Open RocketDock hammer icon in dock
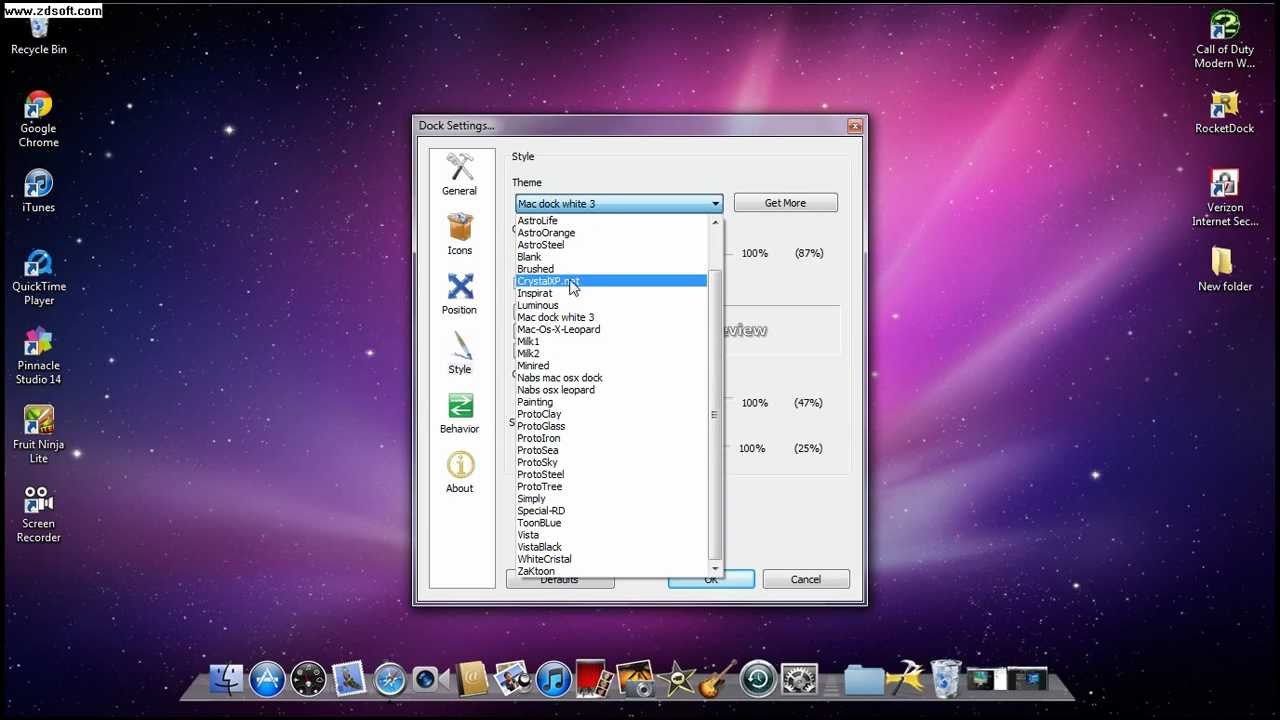Viewport: 1280px width, 720px height. 905,679
